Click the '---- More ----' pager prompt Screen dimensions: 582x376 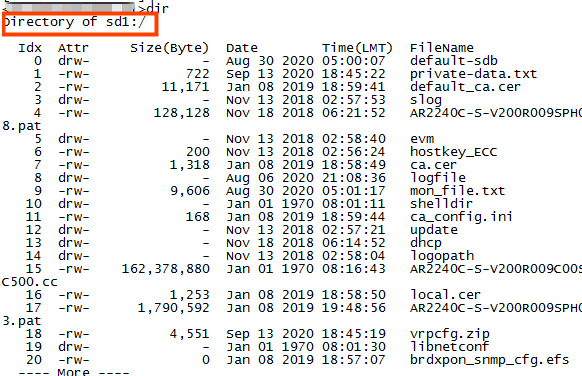(x=74, y=372)
